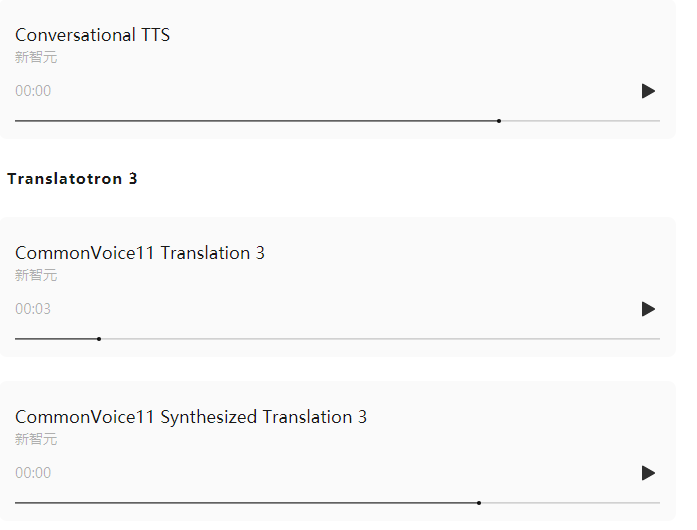The height and width of the screenshot is (530, 697).
Task: Play CommonVoice11 Synthesized Translation 3 audio
Action: (x=649, y=473)
